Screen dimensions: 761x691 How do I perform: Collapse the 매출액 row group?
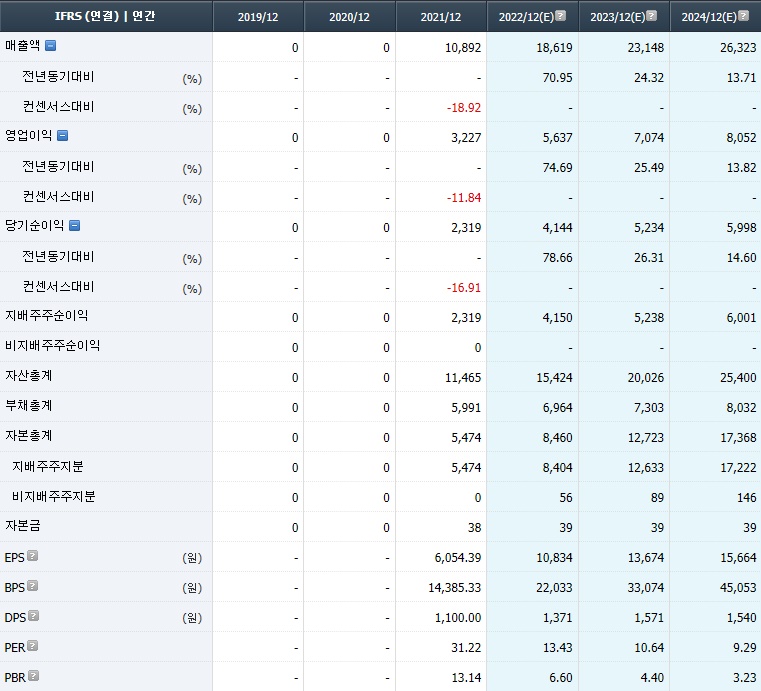[50, 46]
